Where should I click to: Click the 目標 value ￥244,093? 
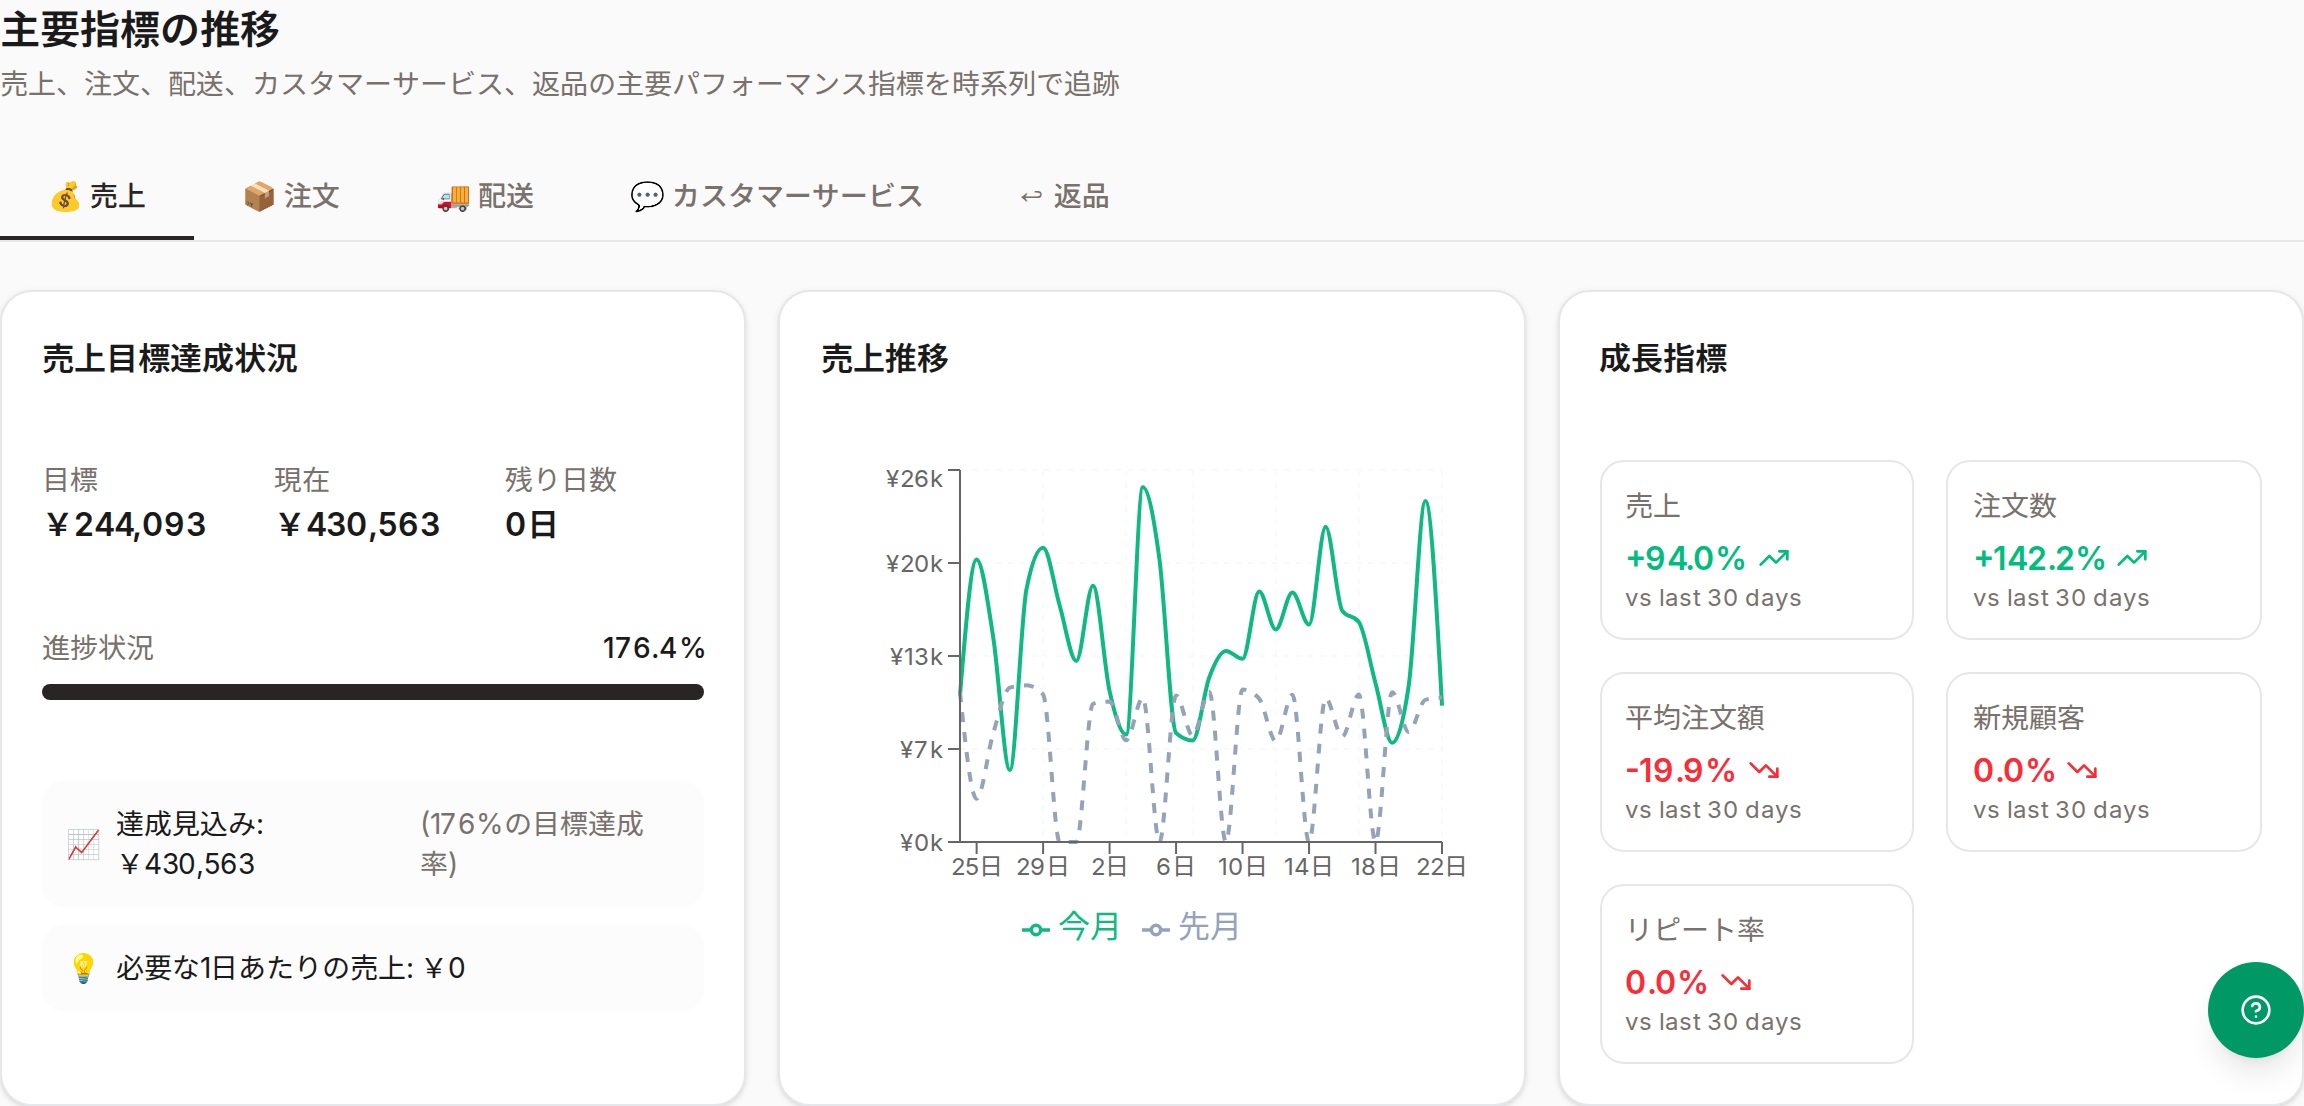click(x=125, y=525)
